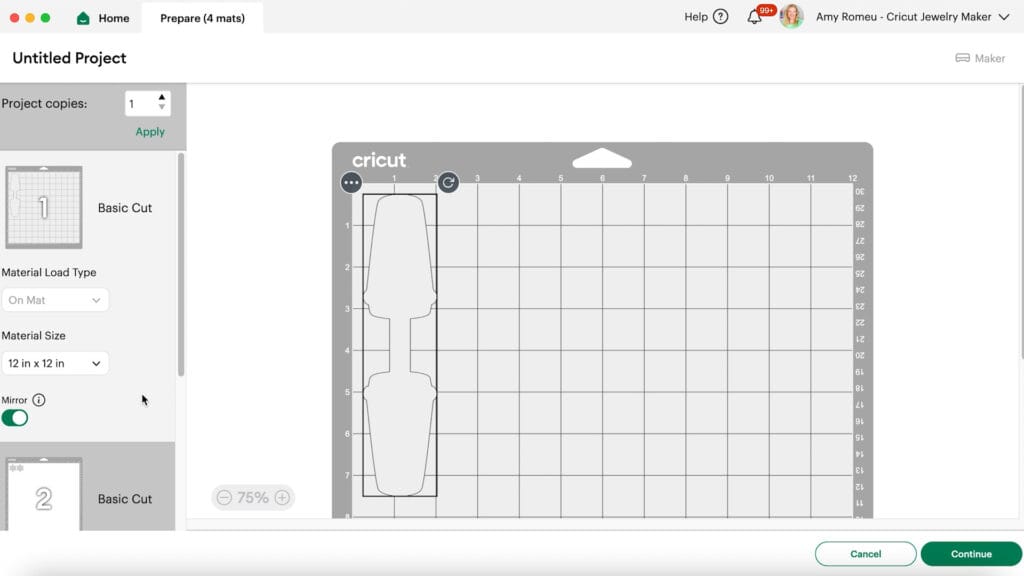Click the Home tab label
This screenshot has height=576, width=1024.
pos(114,18)
